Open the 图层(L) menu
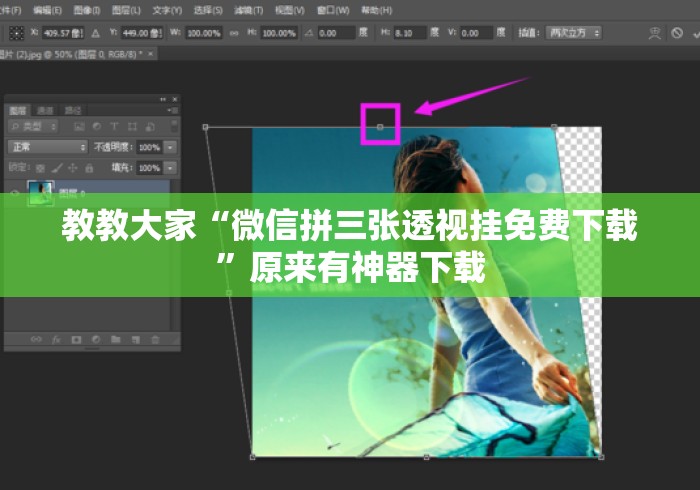The height and width of the screenshot is (490, 700). point(126,10)
